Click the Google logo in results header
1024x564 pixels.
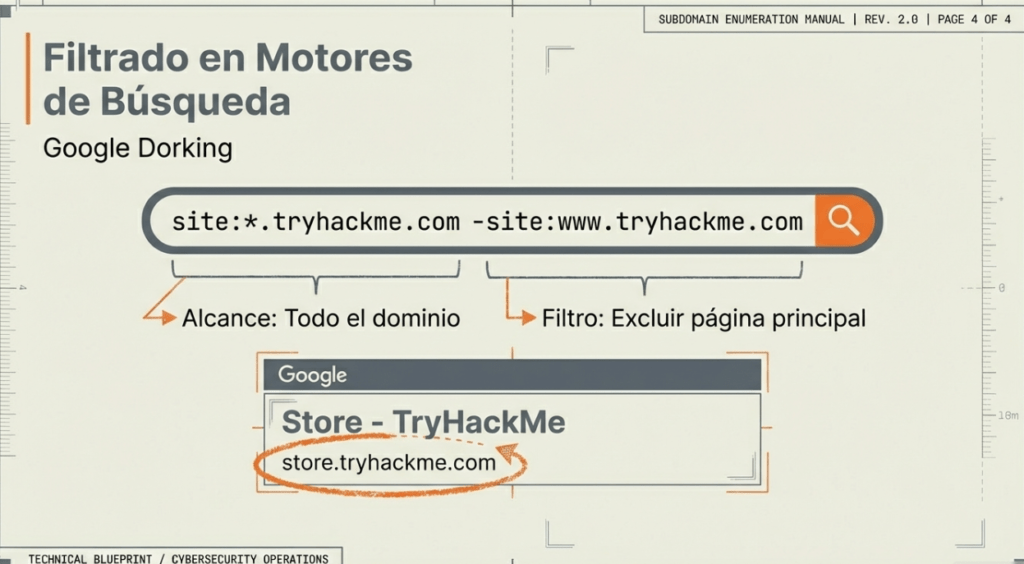[312, 375]
